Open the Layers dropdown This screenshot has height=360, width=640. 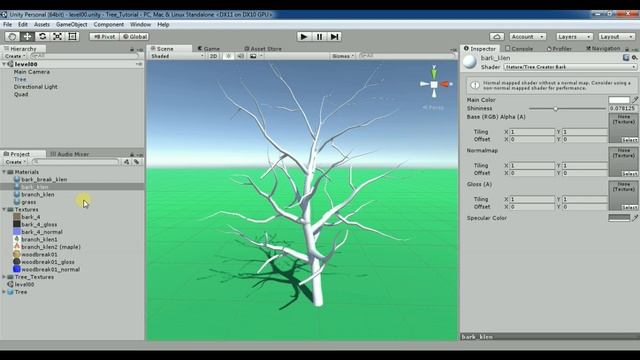pyautogui.click(x=574, y=37)
